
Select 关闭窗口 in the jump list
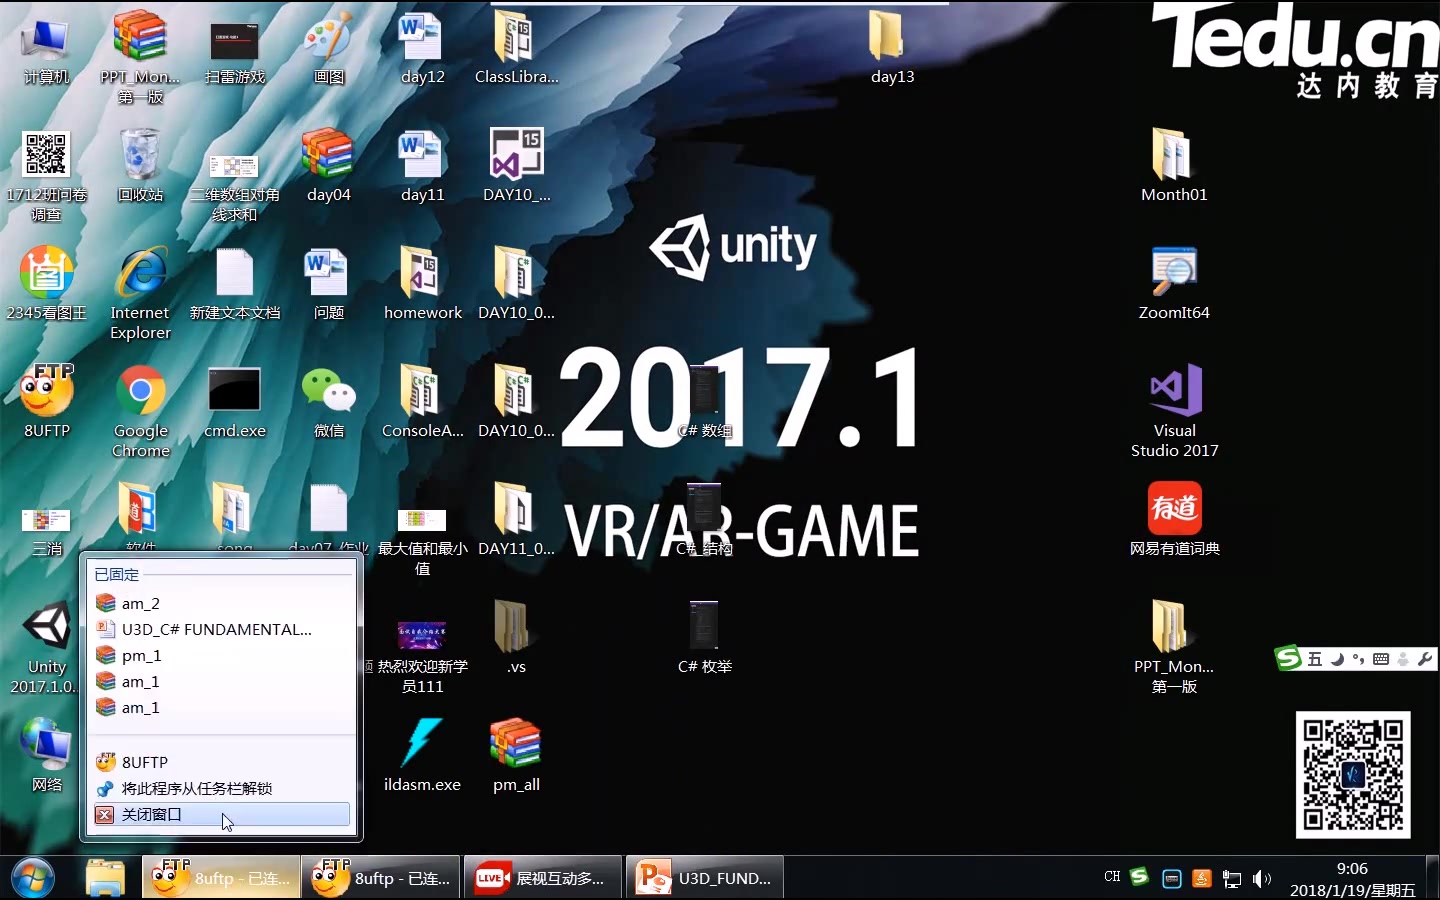click(x=152, y=815)
